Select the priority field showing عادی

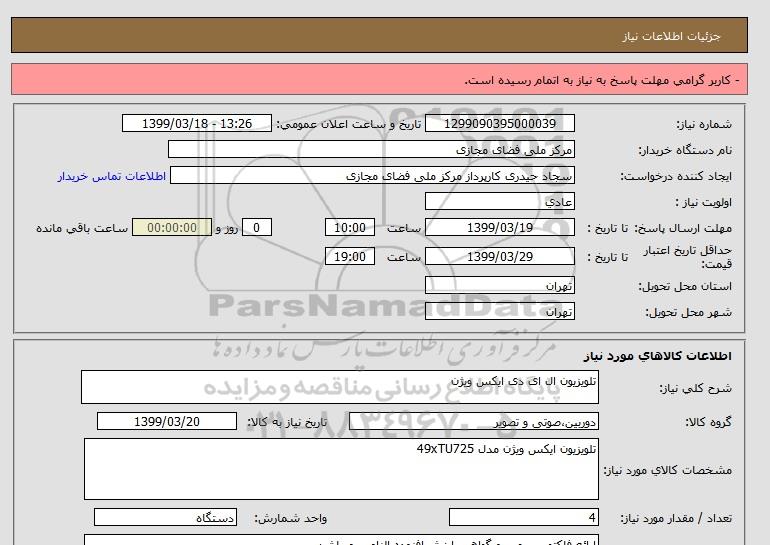pyautogui.click(x=499, y=201)
